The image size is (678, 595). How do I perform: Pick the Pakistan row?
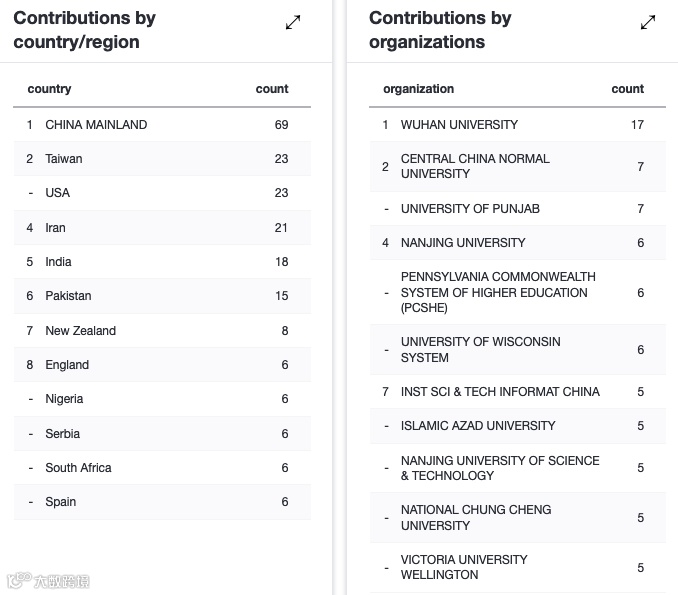(68, 296)
